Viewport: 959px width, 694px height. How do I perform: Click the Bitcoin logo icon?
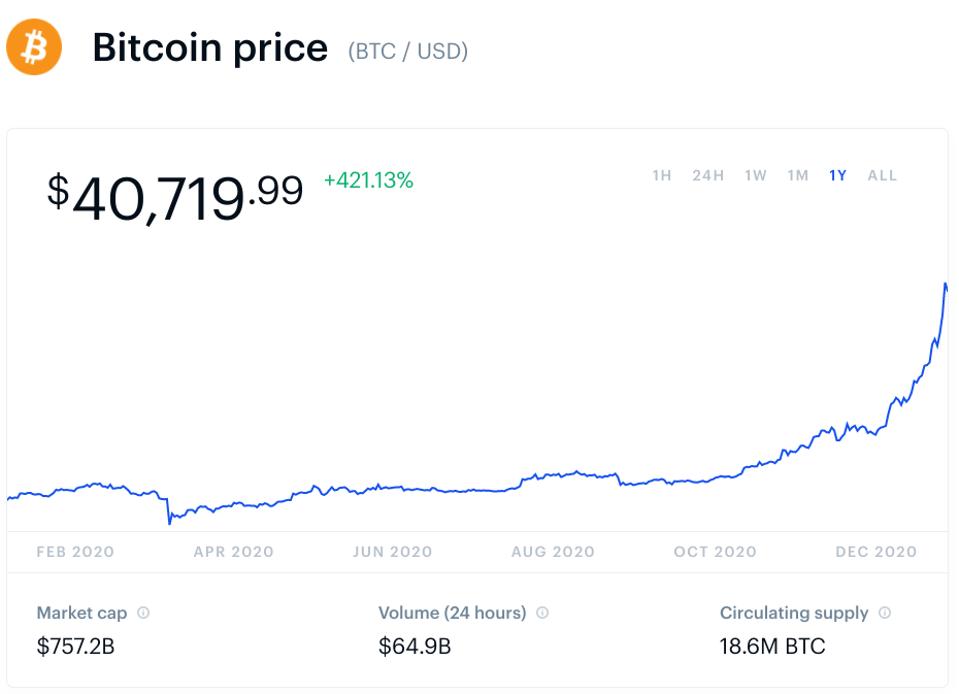[33, 47]
